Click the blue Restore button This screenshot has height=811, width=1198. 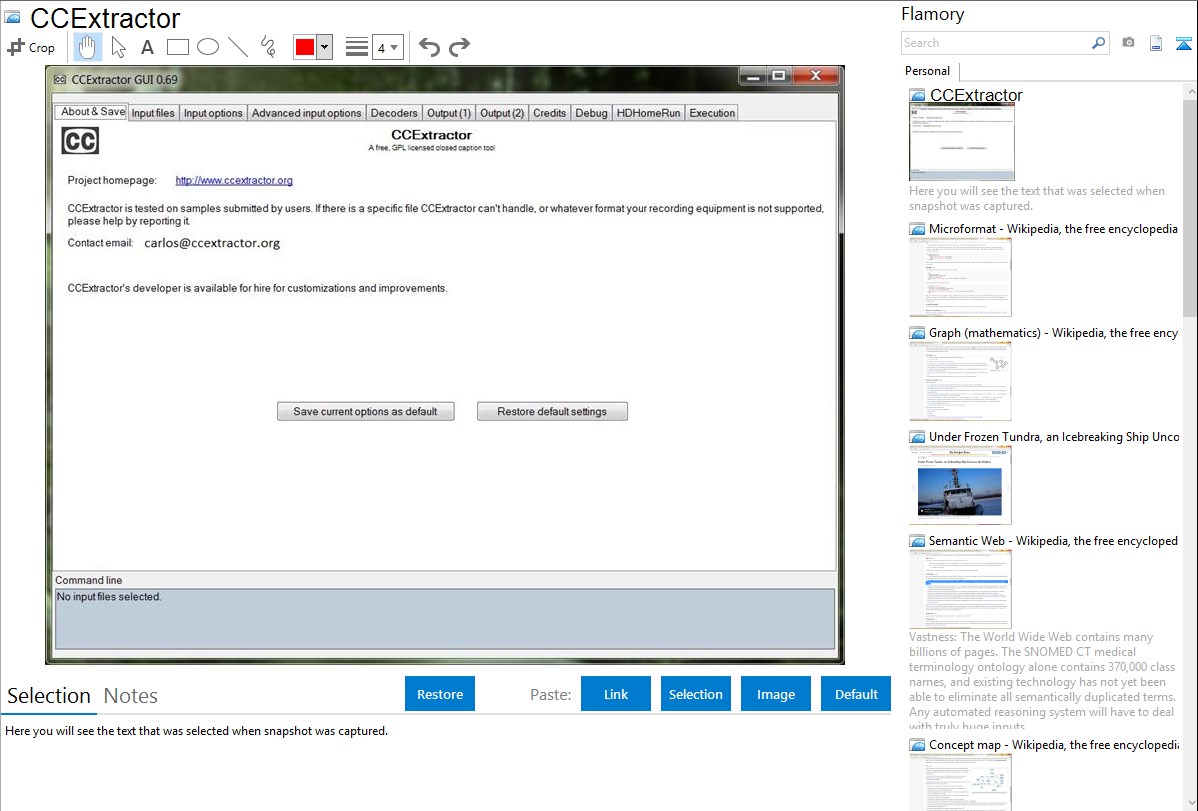coord(440,694)
